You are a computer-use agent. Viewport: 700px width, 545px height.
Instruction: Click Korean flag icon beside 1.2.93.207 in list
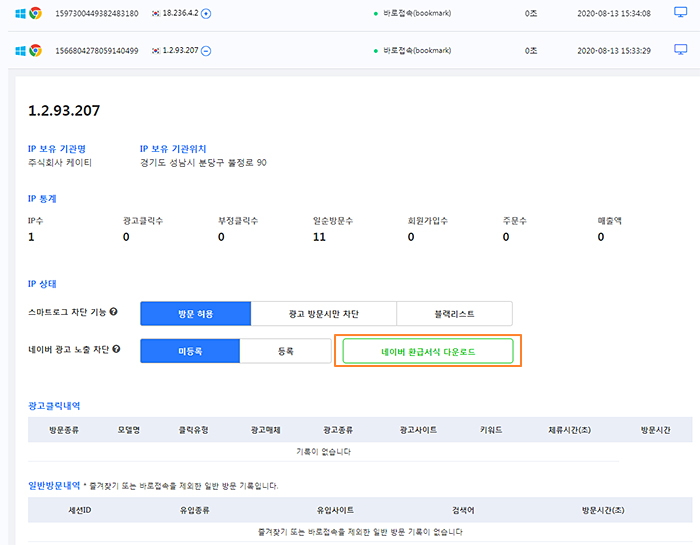(155, 50)
